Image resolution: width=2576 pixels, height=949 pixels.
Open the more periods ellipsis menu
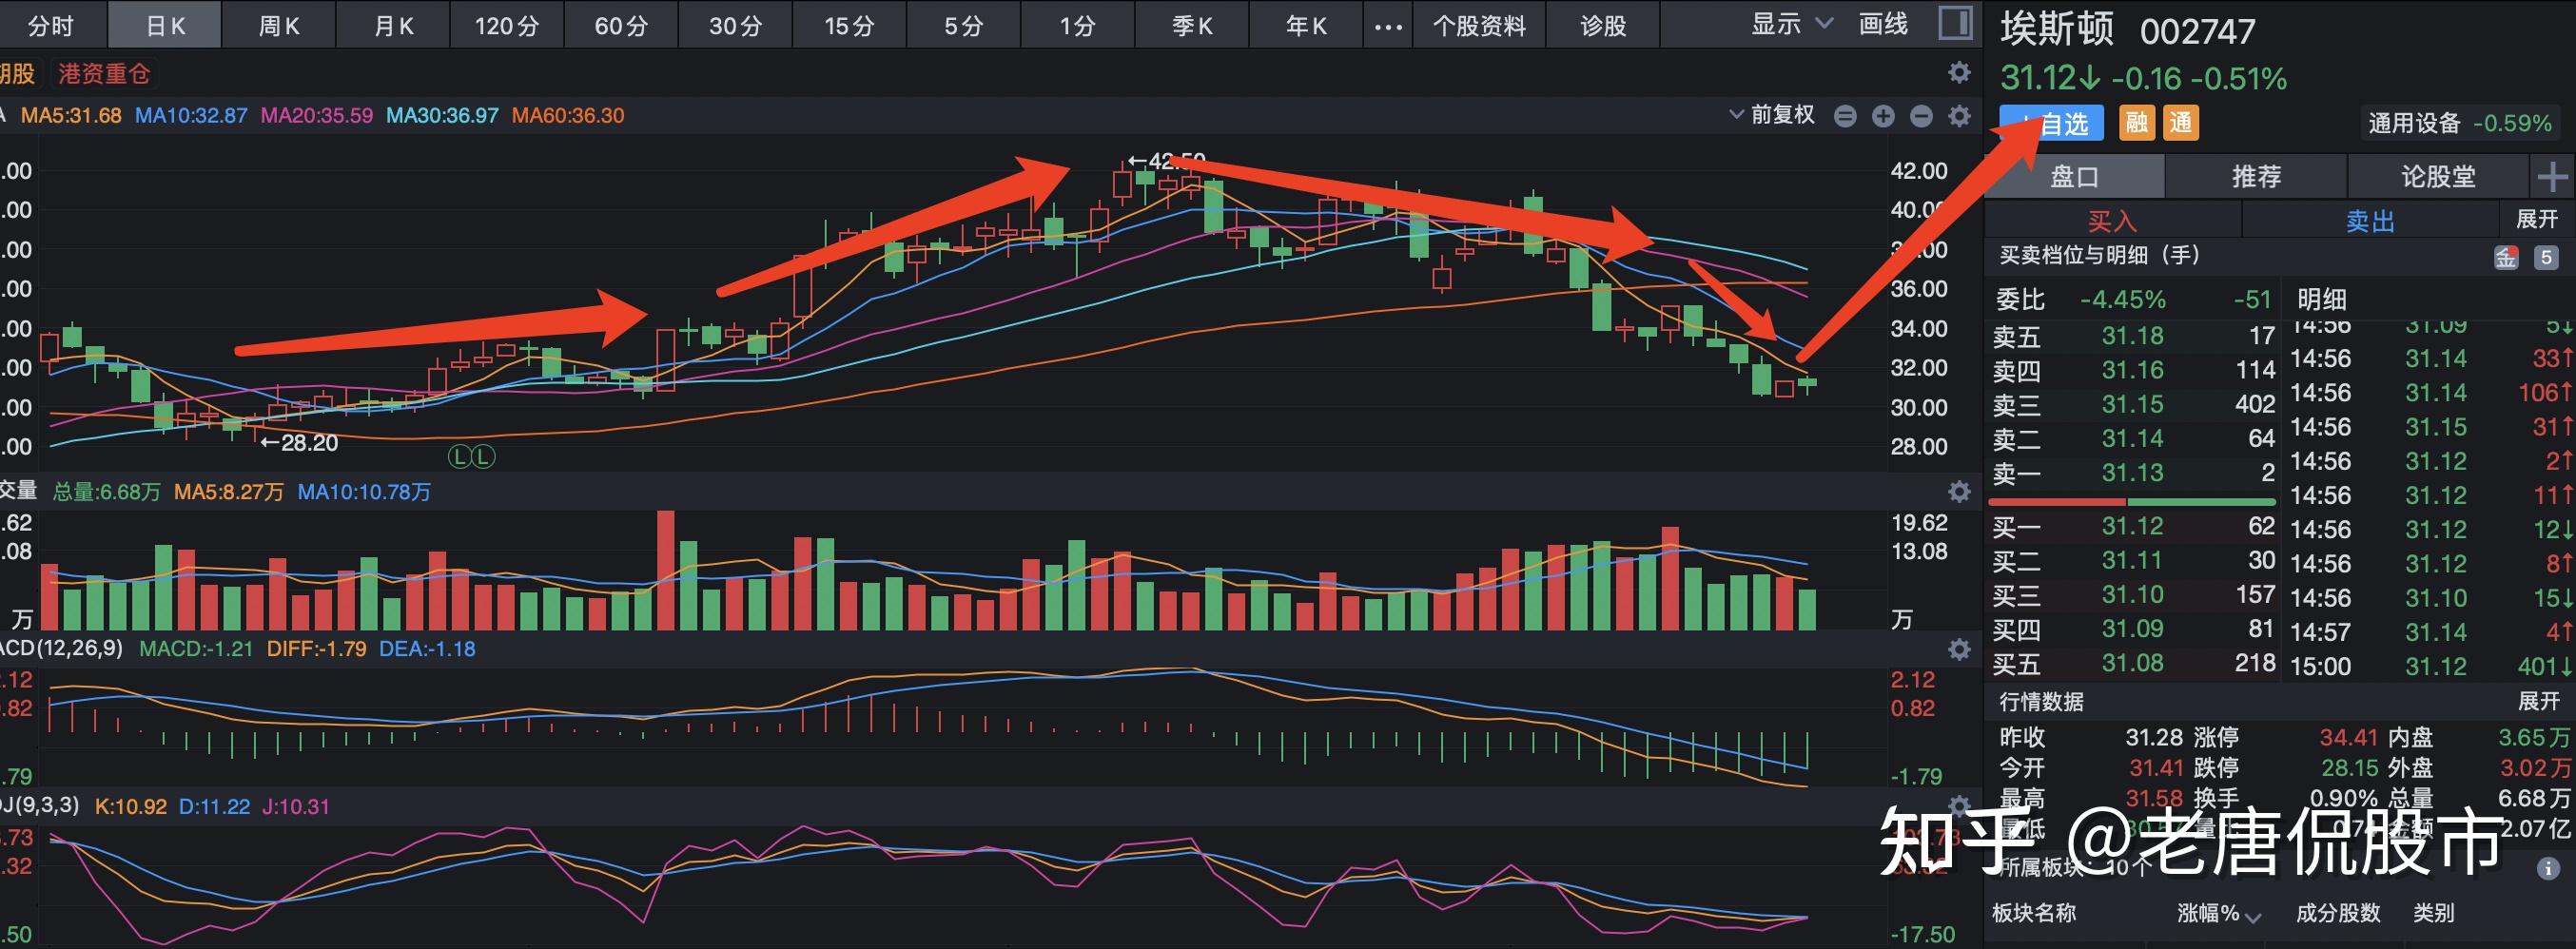[x=1388, y=26]
